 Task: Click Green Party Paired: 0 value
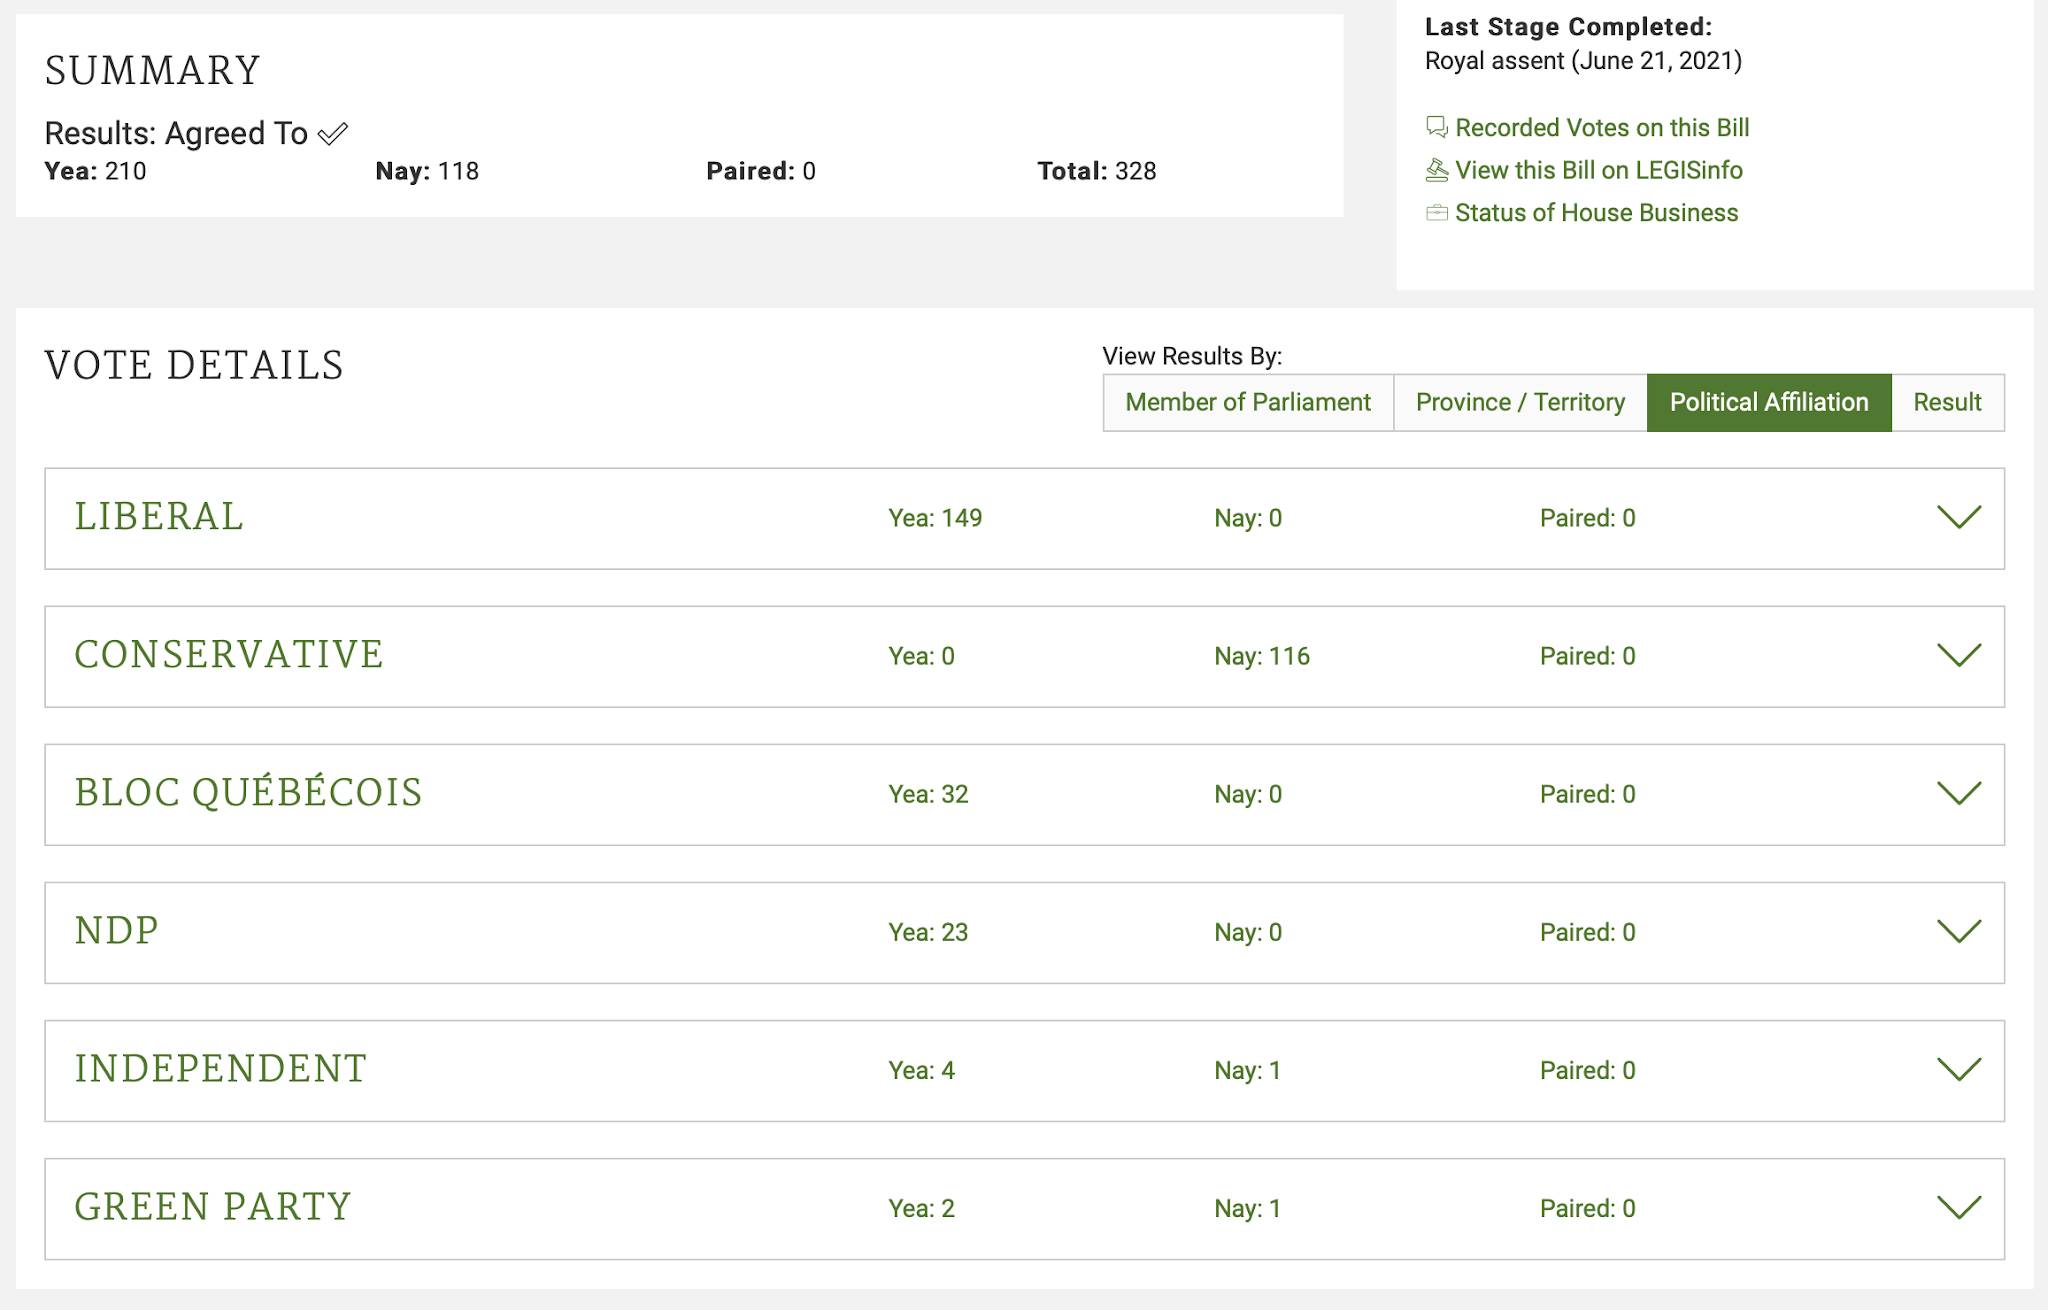click(1587, 1208)
